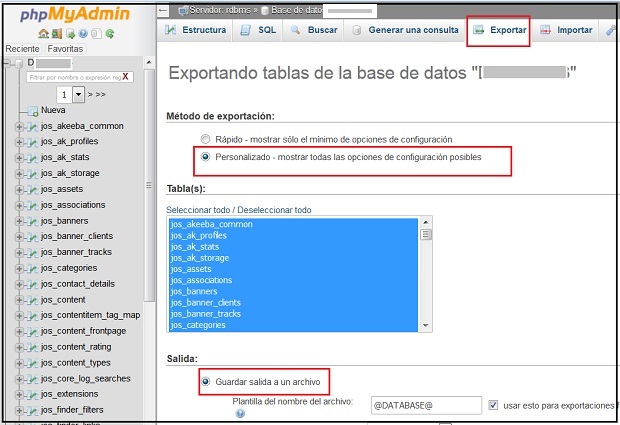This screenshot has width=620, height=425.
Task: Click table icon beside jos_akeeba_common in tree
Action: click(32, 127)
